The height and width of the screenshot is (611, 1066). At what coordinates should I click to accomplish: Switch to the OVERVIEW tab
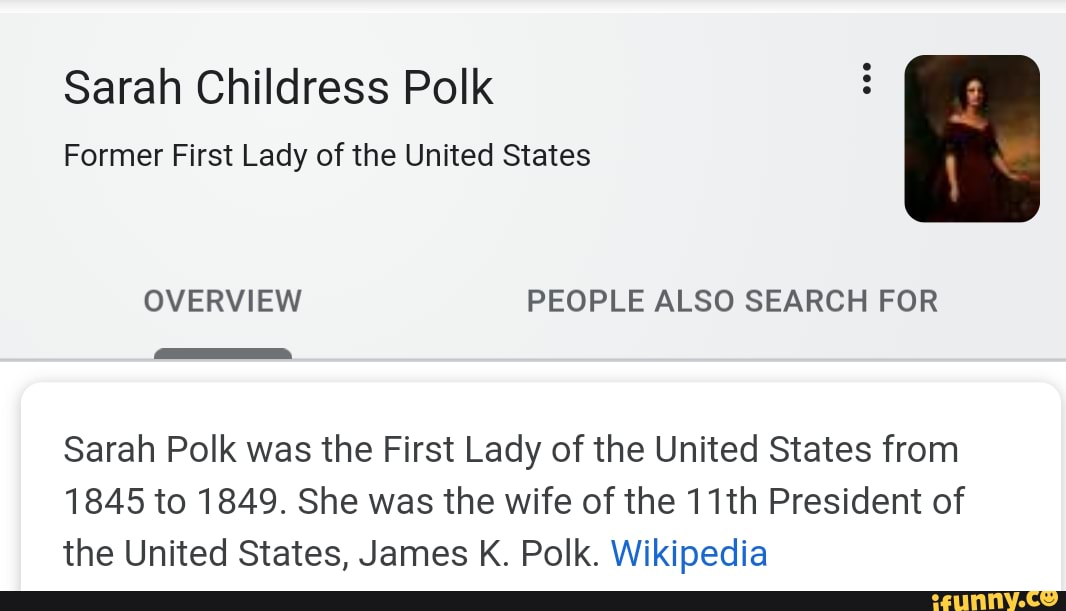click(222, 301)
